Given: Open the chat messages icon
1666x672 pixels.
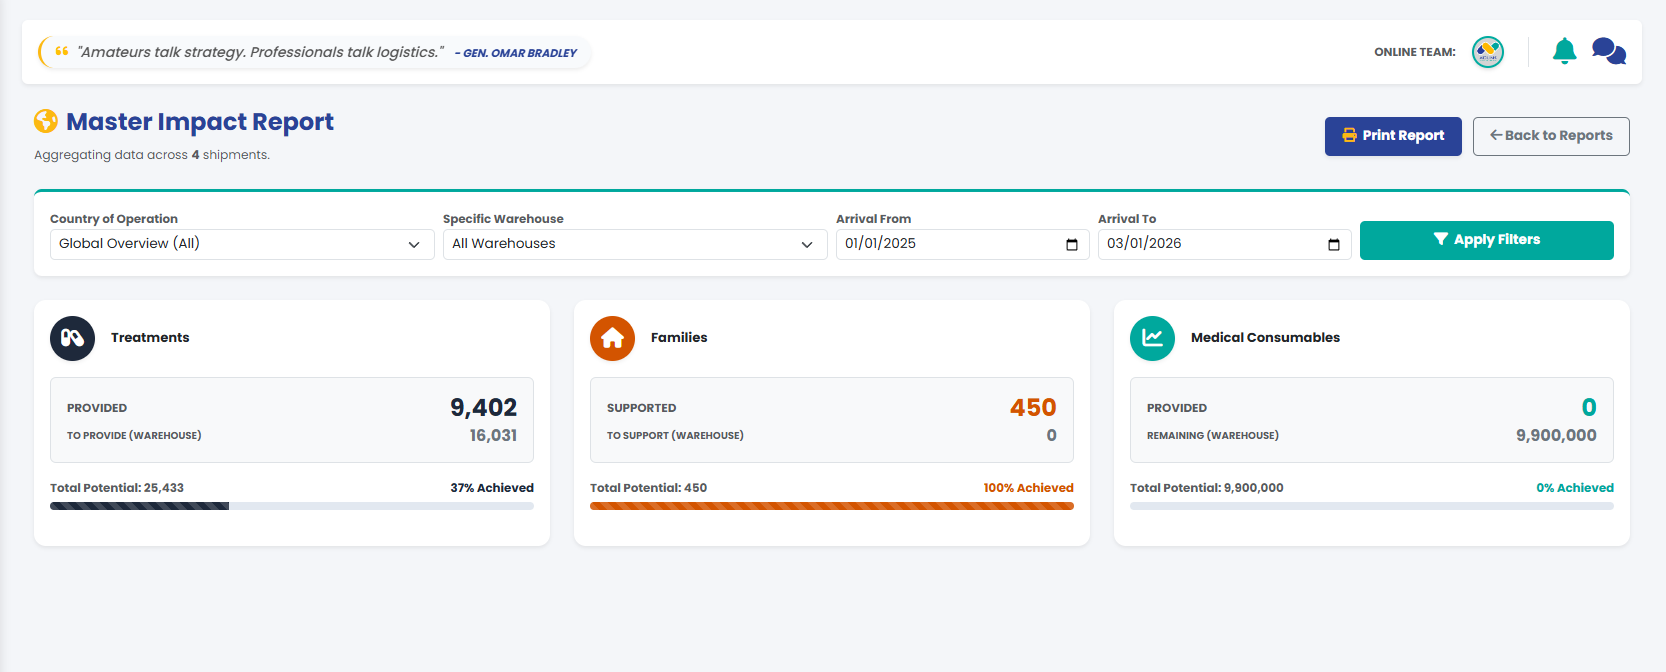Looking at the screenshot, I should pos(1609,51).
